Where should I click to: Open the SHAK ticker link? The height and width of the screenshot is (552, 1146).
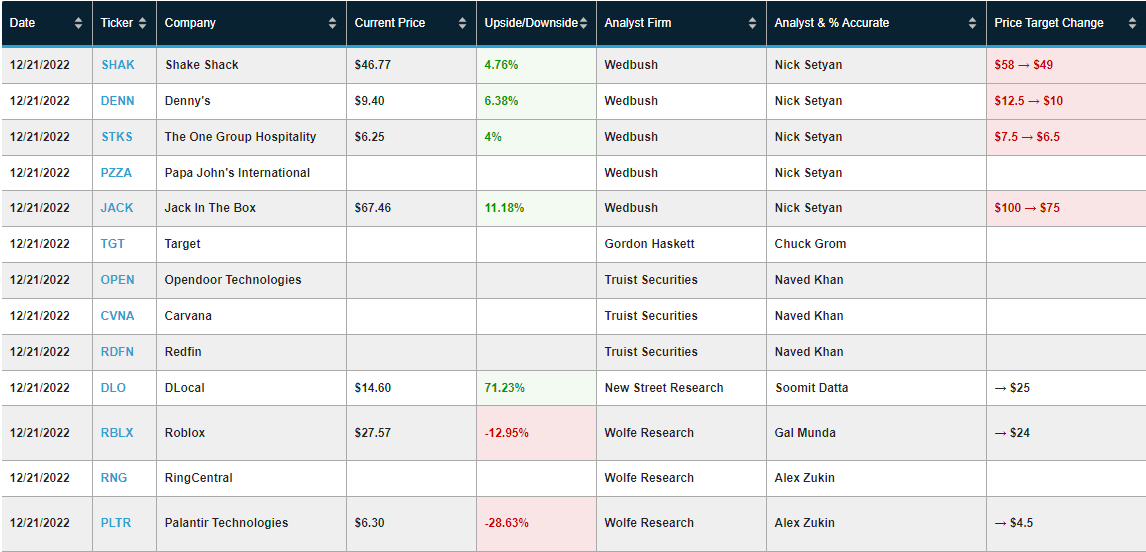tap(117, 65)
